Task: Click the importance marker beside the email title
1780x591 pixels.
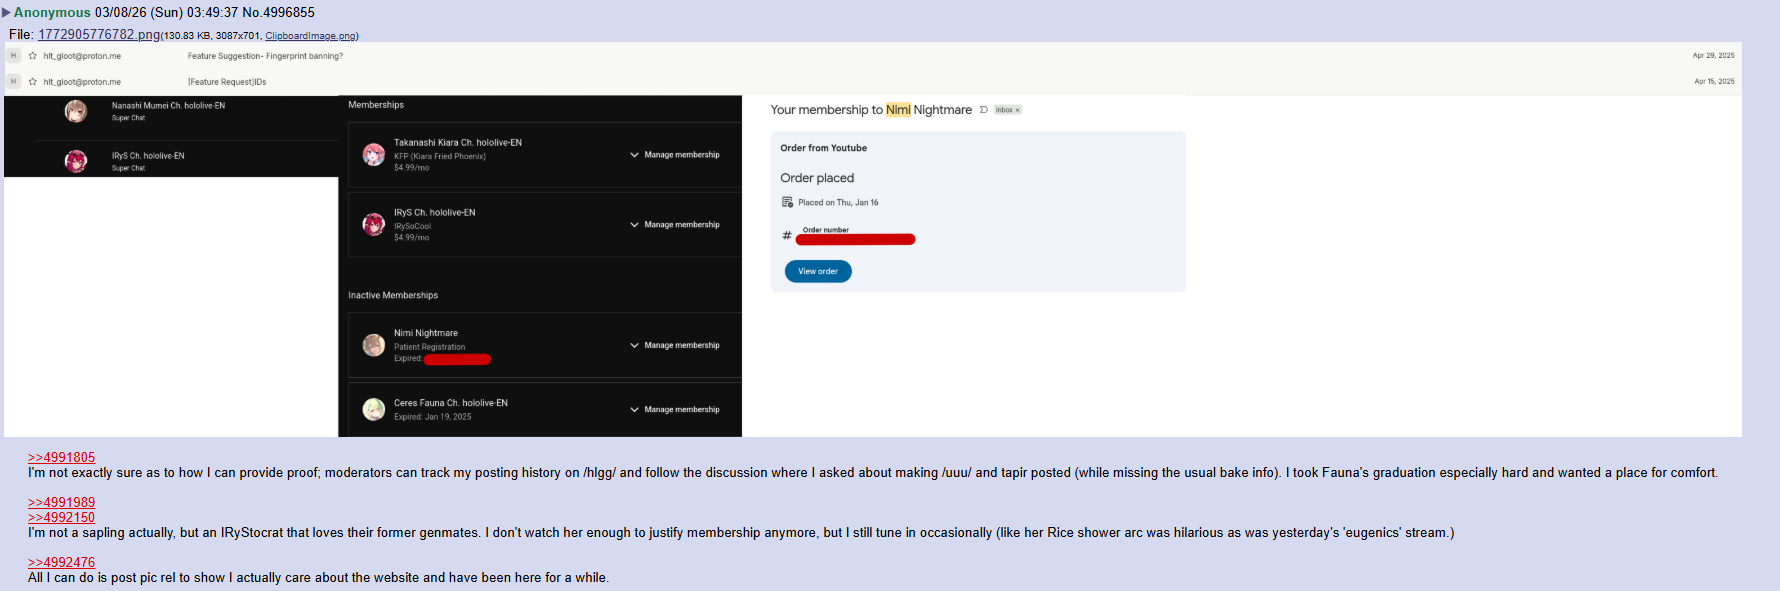Action: click(x=984, y=110)
